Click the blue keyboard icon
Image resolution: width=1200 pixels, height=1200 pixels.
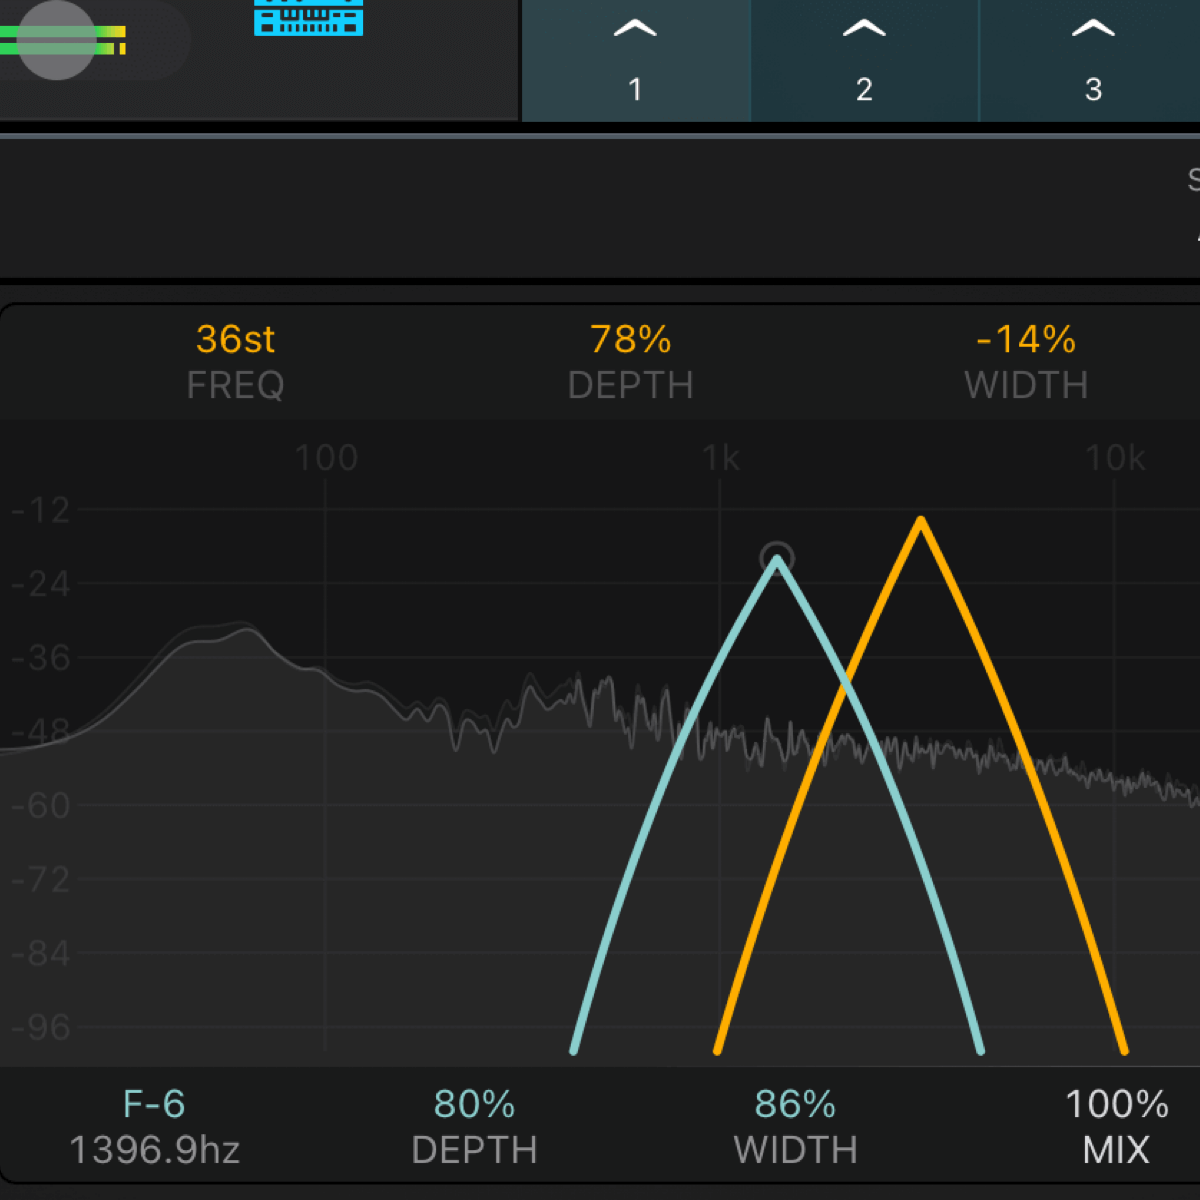click(308, 18)
